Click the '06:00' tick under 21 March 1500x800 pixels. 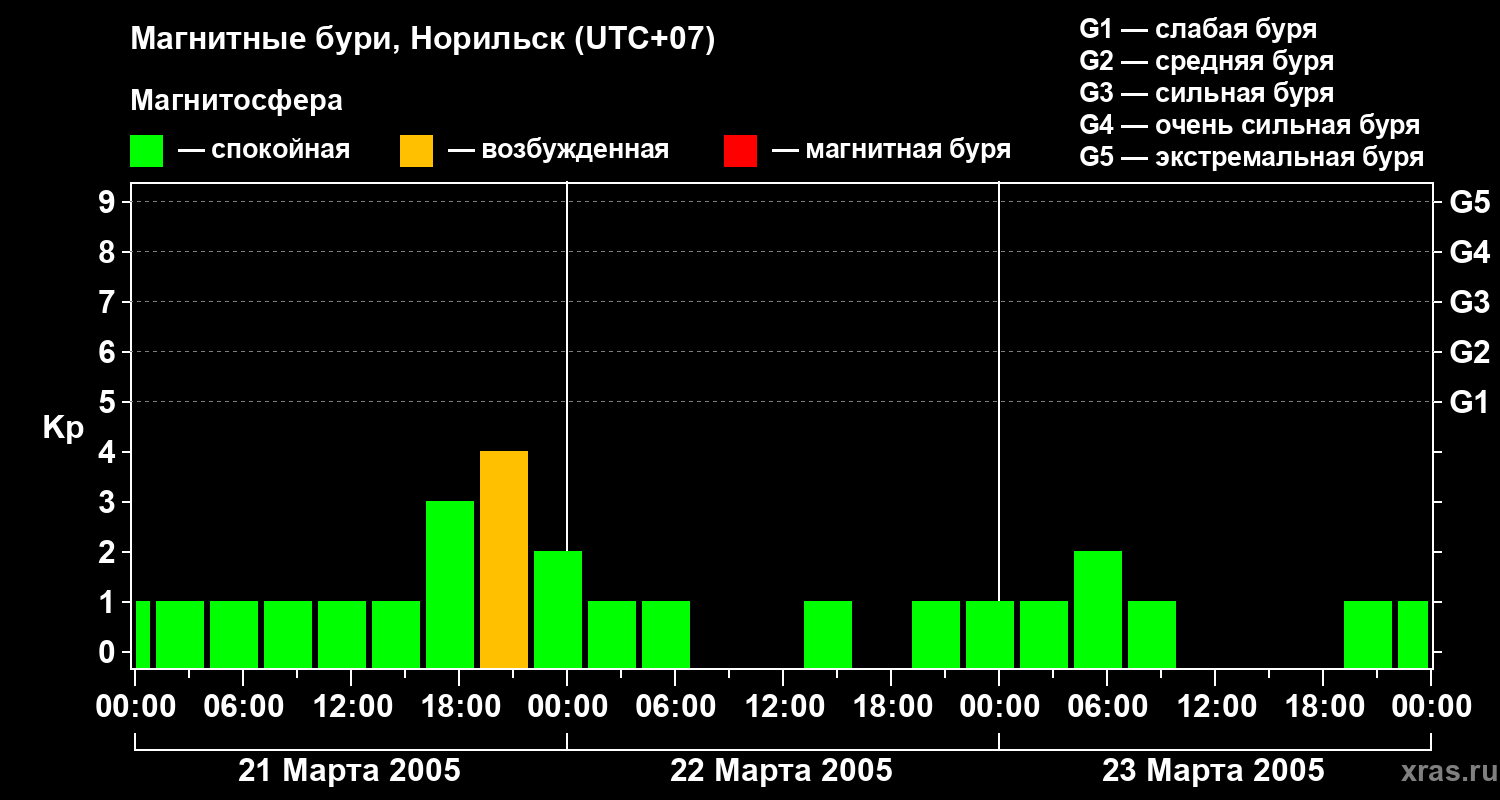(x=243, y=707)
